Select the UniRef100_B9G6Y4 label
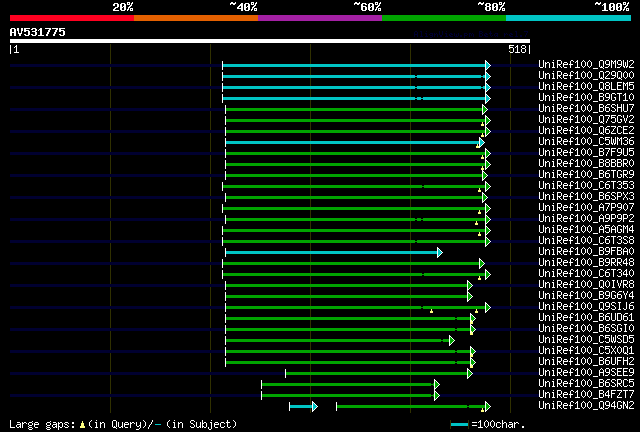 point(586,296)
